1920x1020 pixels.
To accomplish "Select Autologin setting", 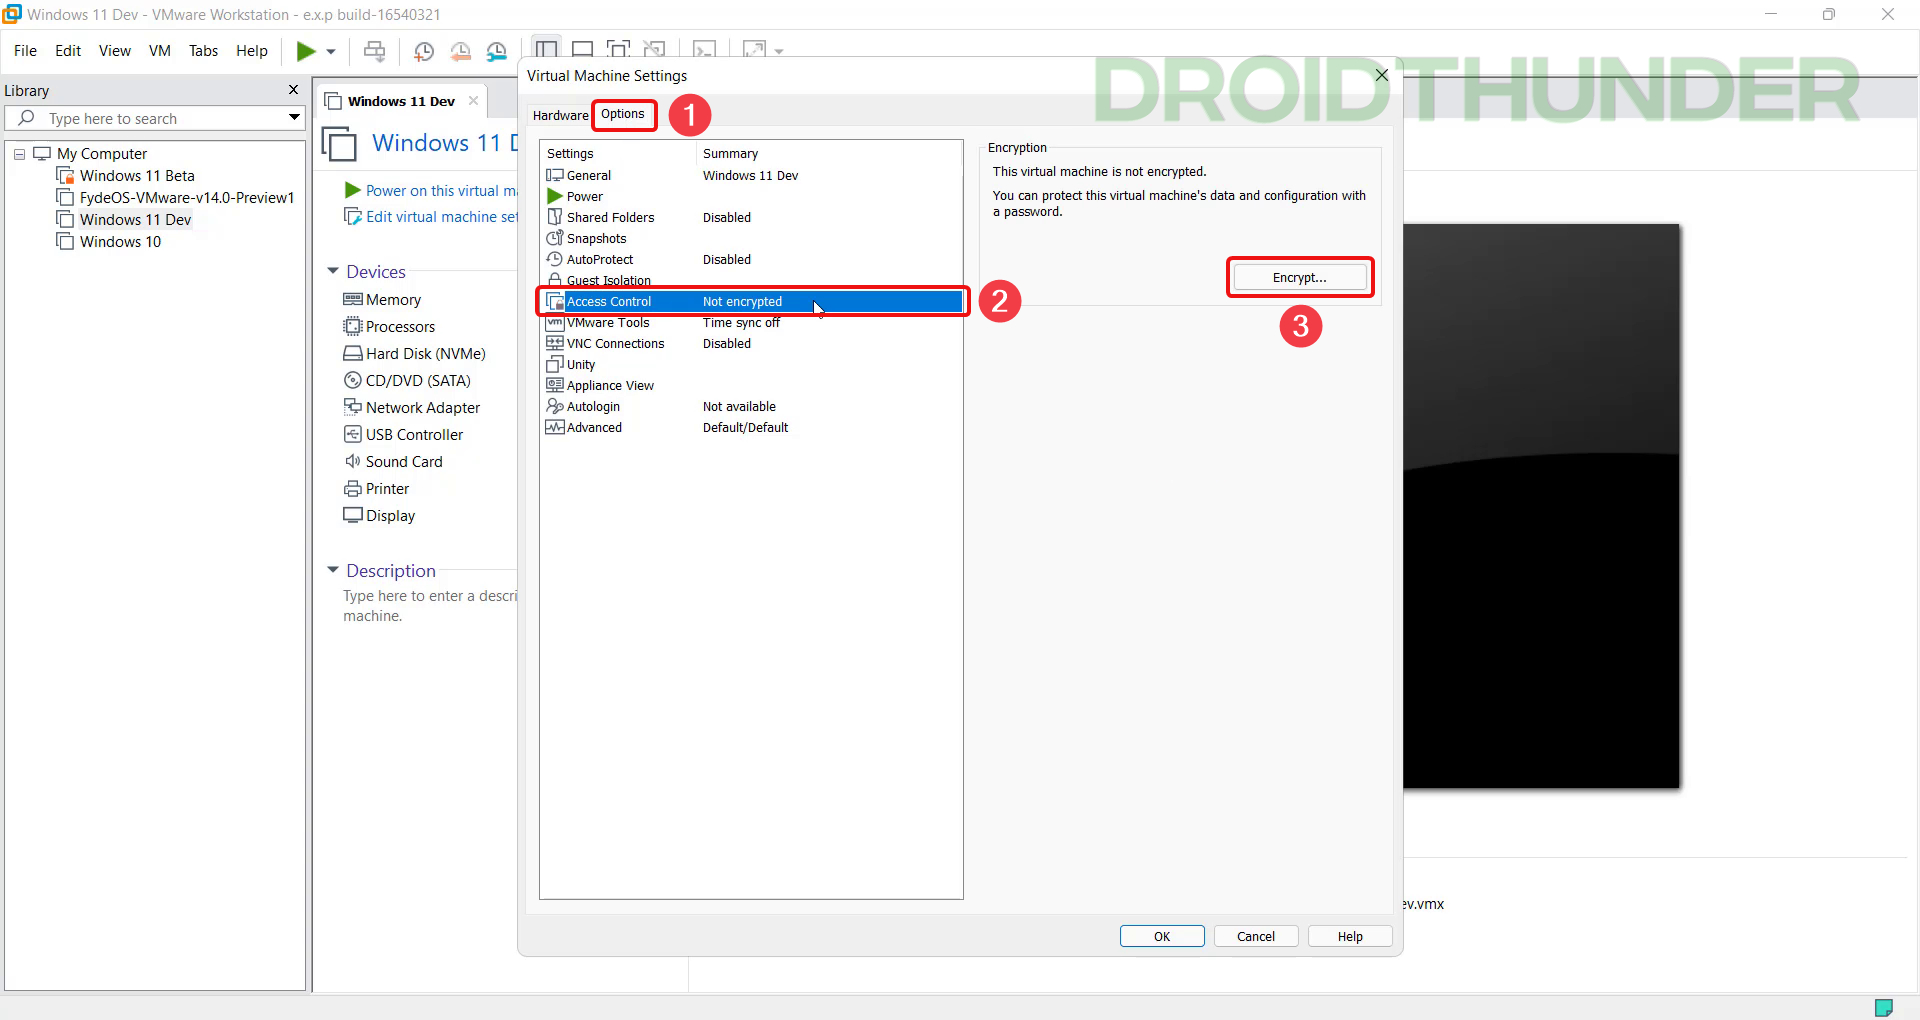I will 593,407.
